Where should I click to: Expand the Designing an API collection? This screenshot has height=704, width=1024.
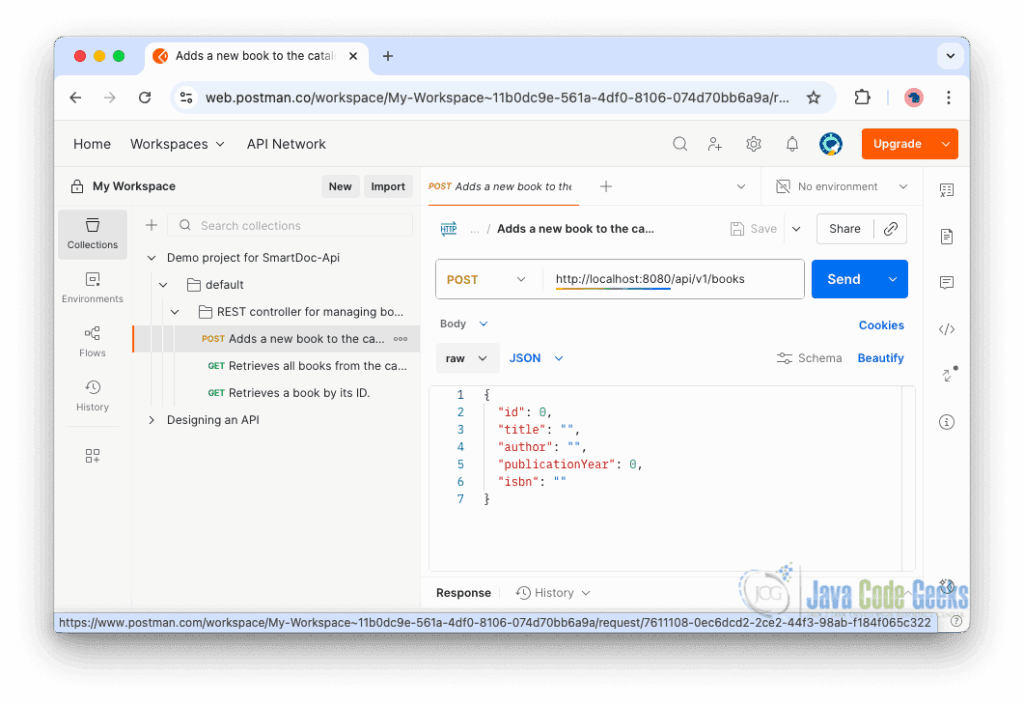(152, 420)
